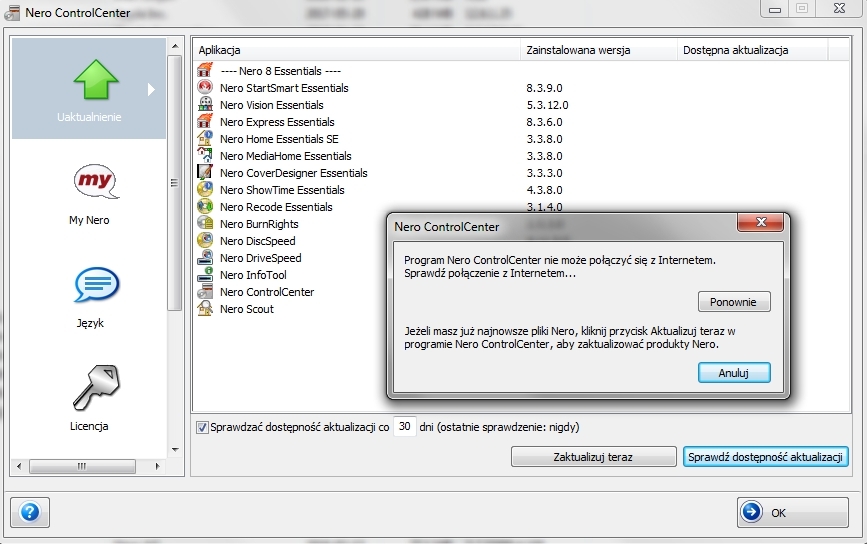867x544 pixels.
Task: Click the version value 8.3.9.0
Action: (544, 88)
